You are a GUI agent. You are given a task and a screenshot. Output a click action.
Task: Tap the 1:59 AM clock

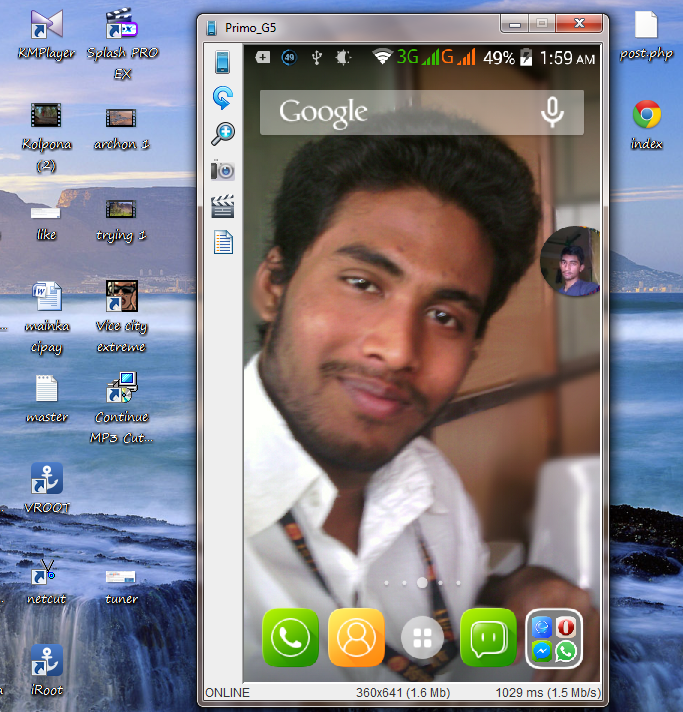point(567,58)
